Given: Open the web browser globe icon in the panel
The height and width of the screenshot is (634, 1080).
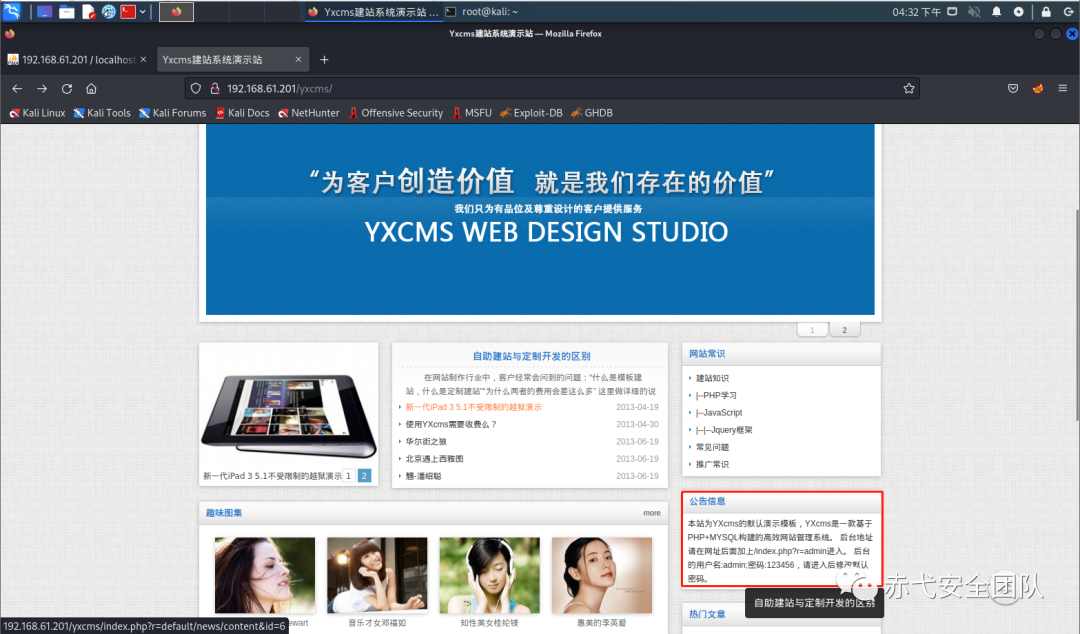Looking at the screenshot, I should click(108, 12).
